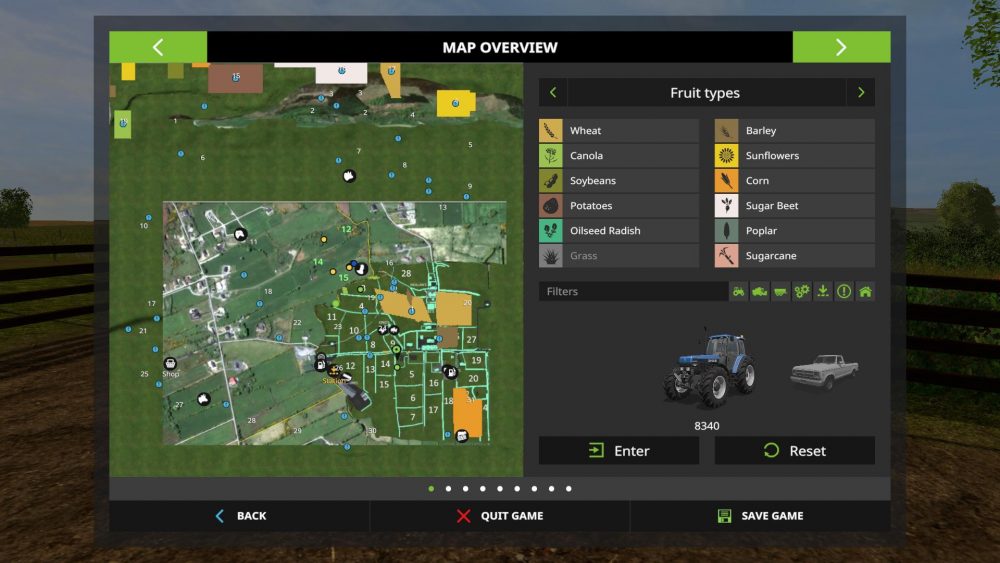Click the Potatoes brown icon
The height and width of the screenshot is (563, 1000).
click(550, 205)
